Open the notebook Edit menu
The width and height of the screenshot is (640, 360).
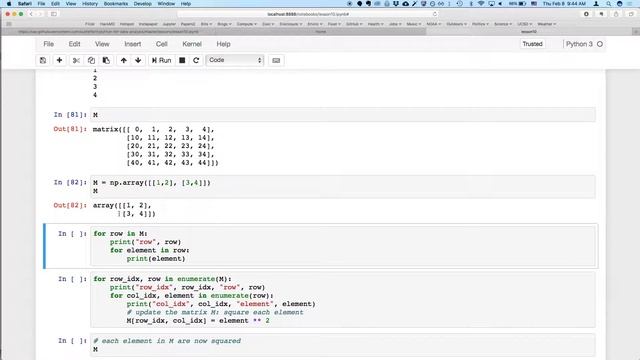74,44
